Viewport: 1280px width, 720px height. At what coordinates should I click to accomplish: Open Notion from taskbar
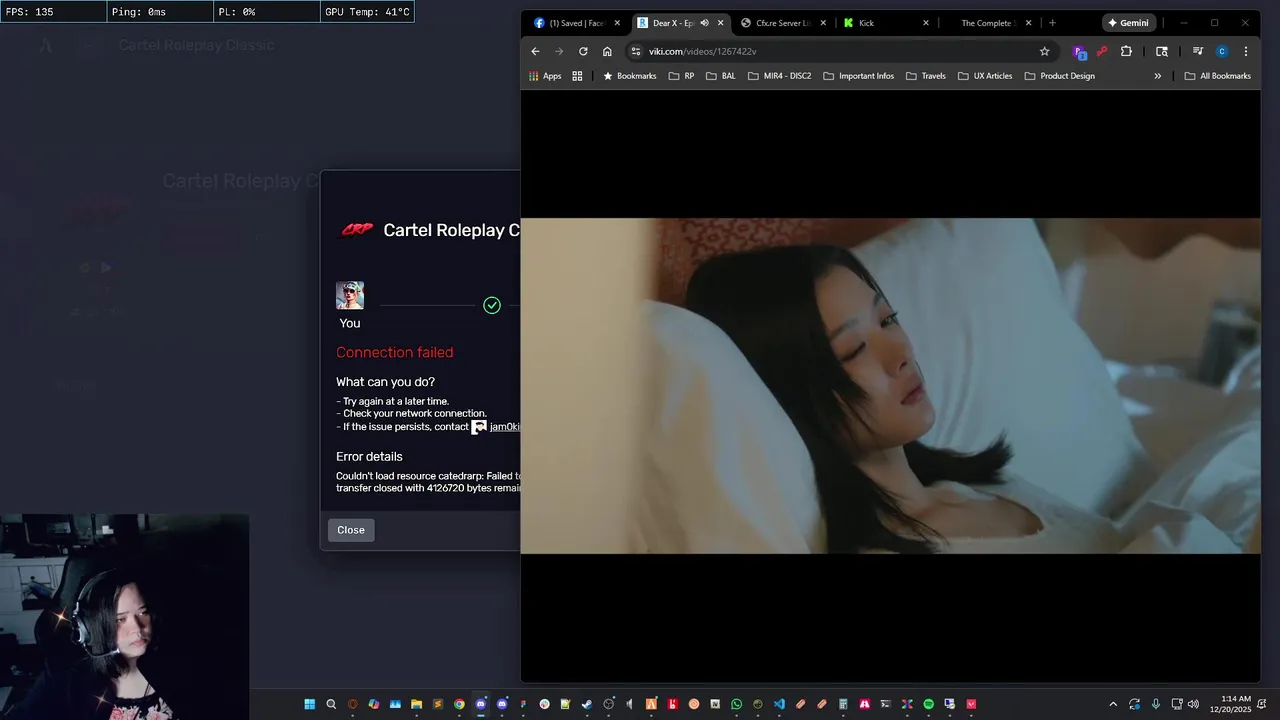(715, 704)
